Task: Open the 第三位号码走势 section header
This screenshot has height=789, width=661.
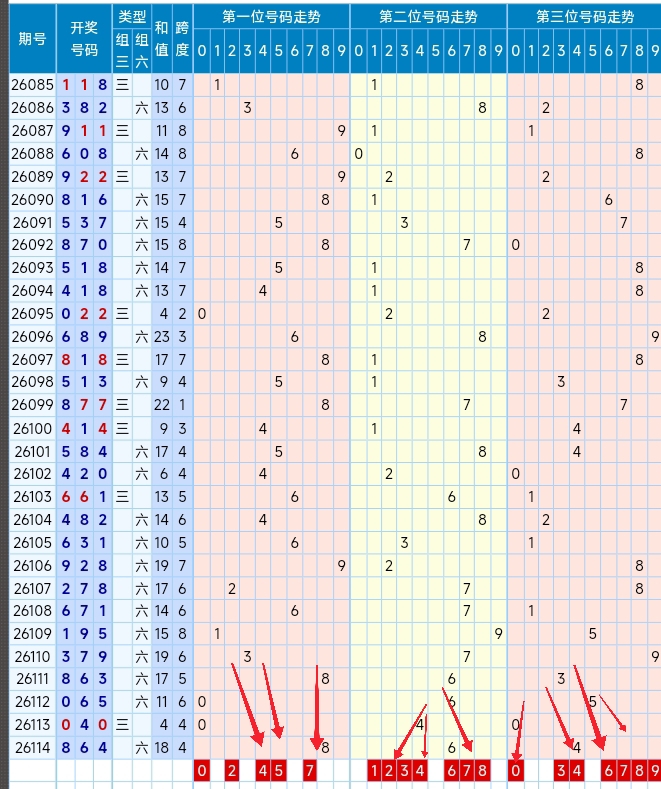Action: pyautogui.click(x=585, y=17)
